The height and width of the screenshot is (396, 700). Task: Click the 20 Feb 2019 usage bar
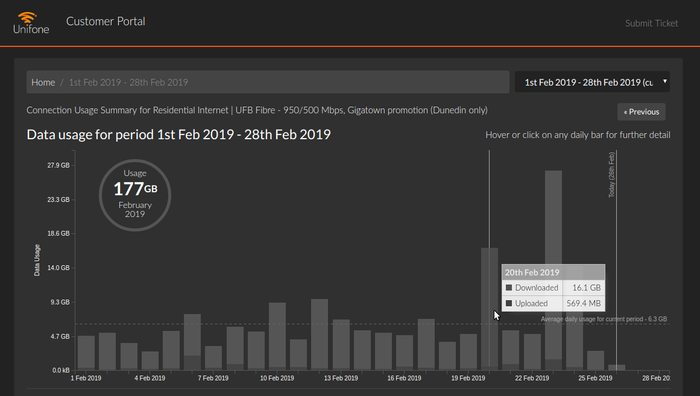489,309
